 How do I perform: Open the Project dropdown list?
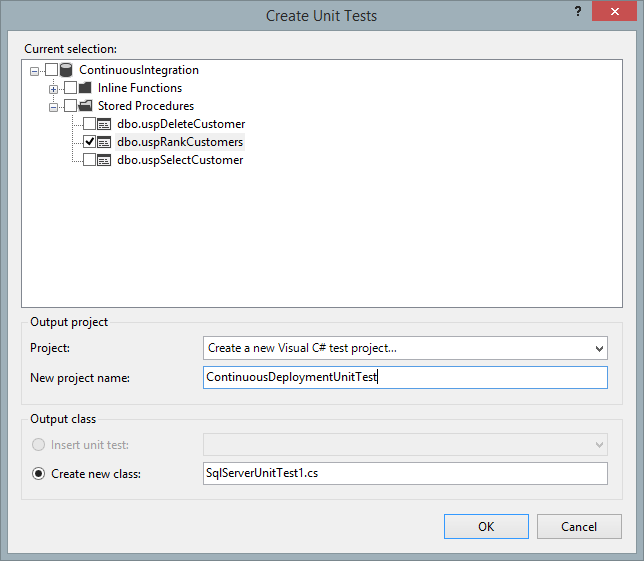click(x=598, y=349)
